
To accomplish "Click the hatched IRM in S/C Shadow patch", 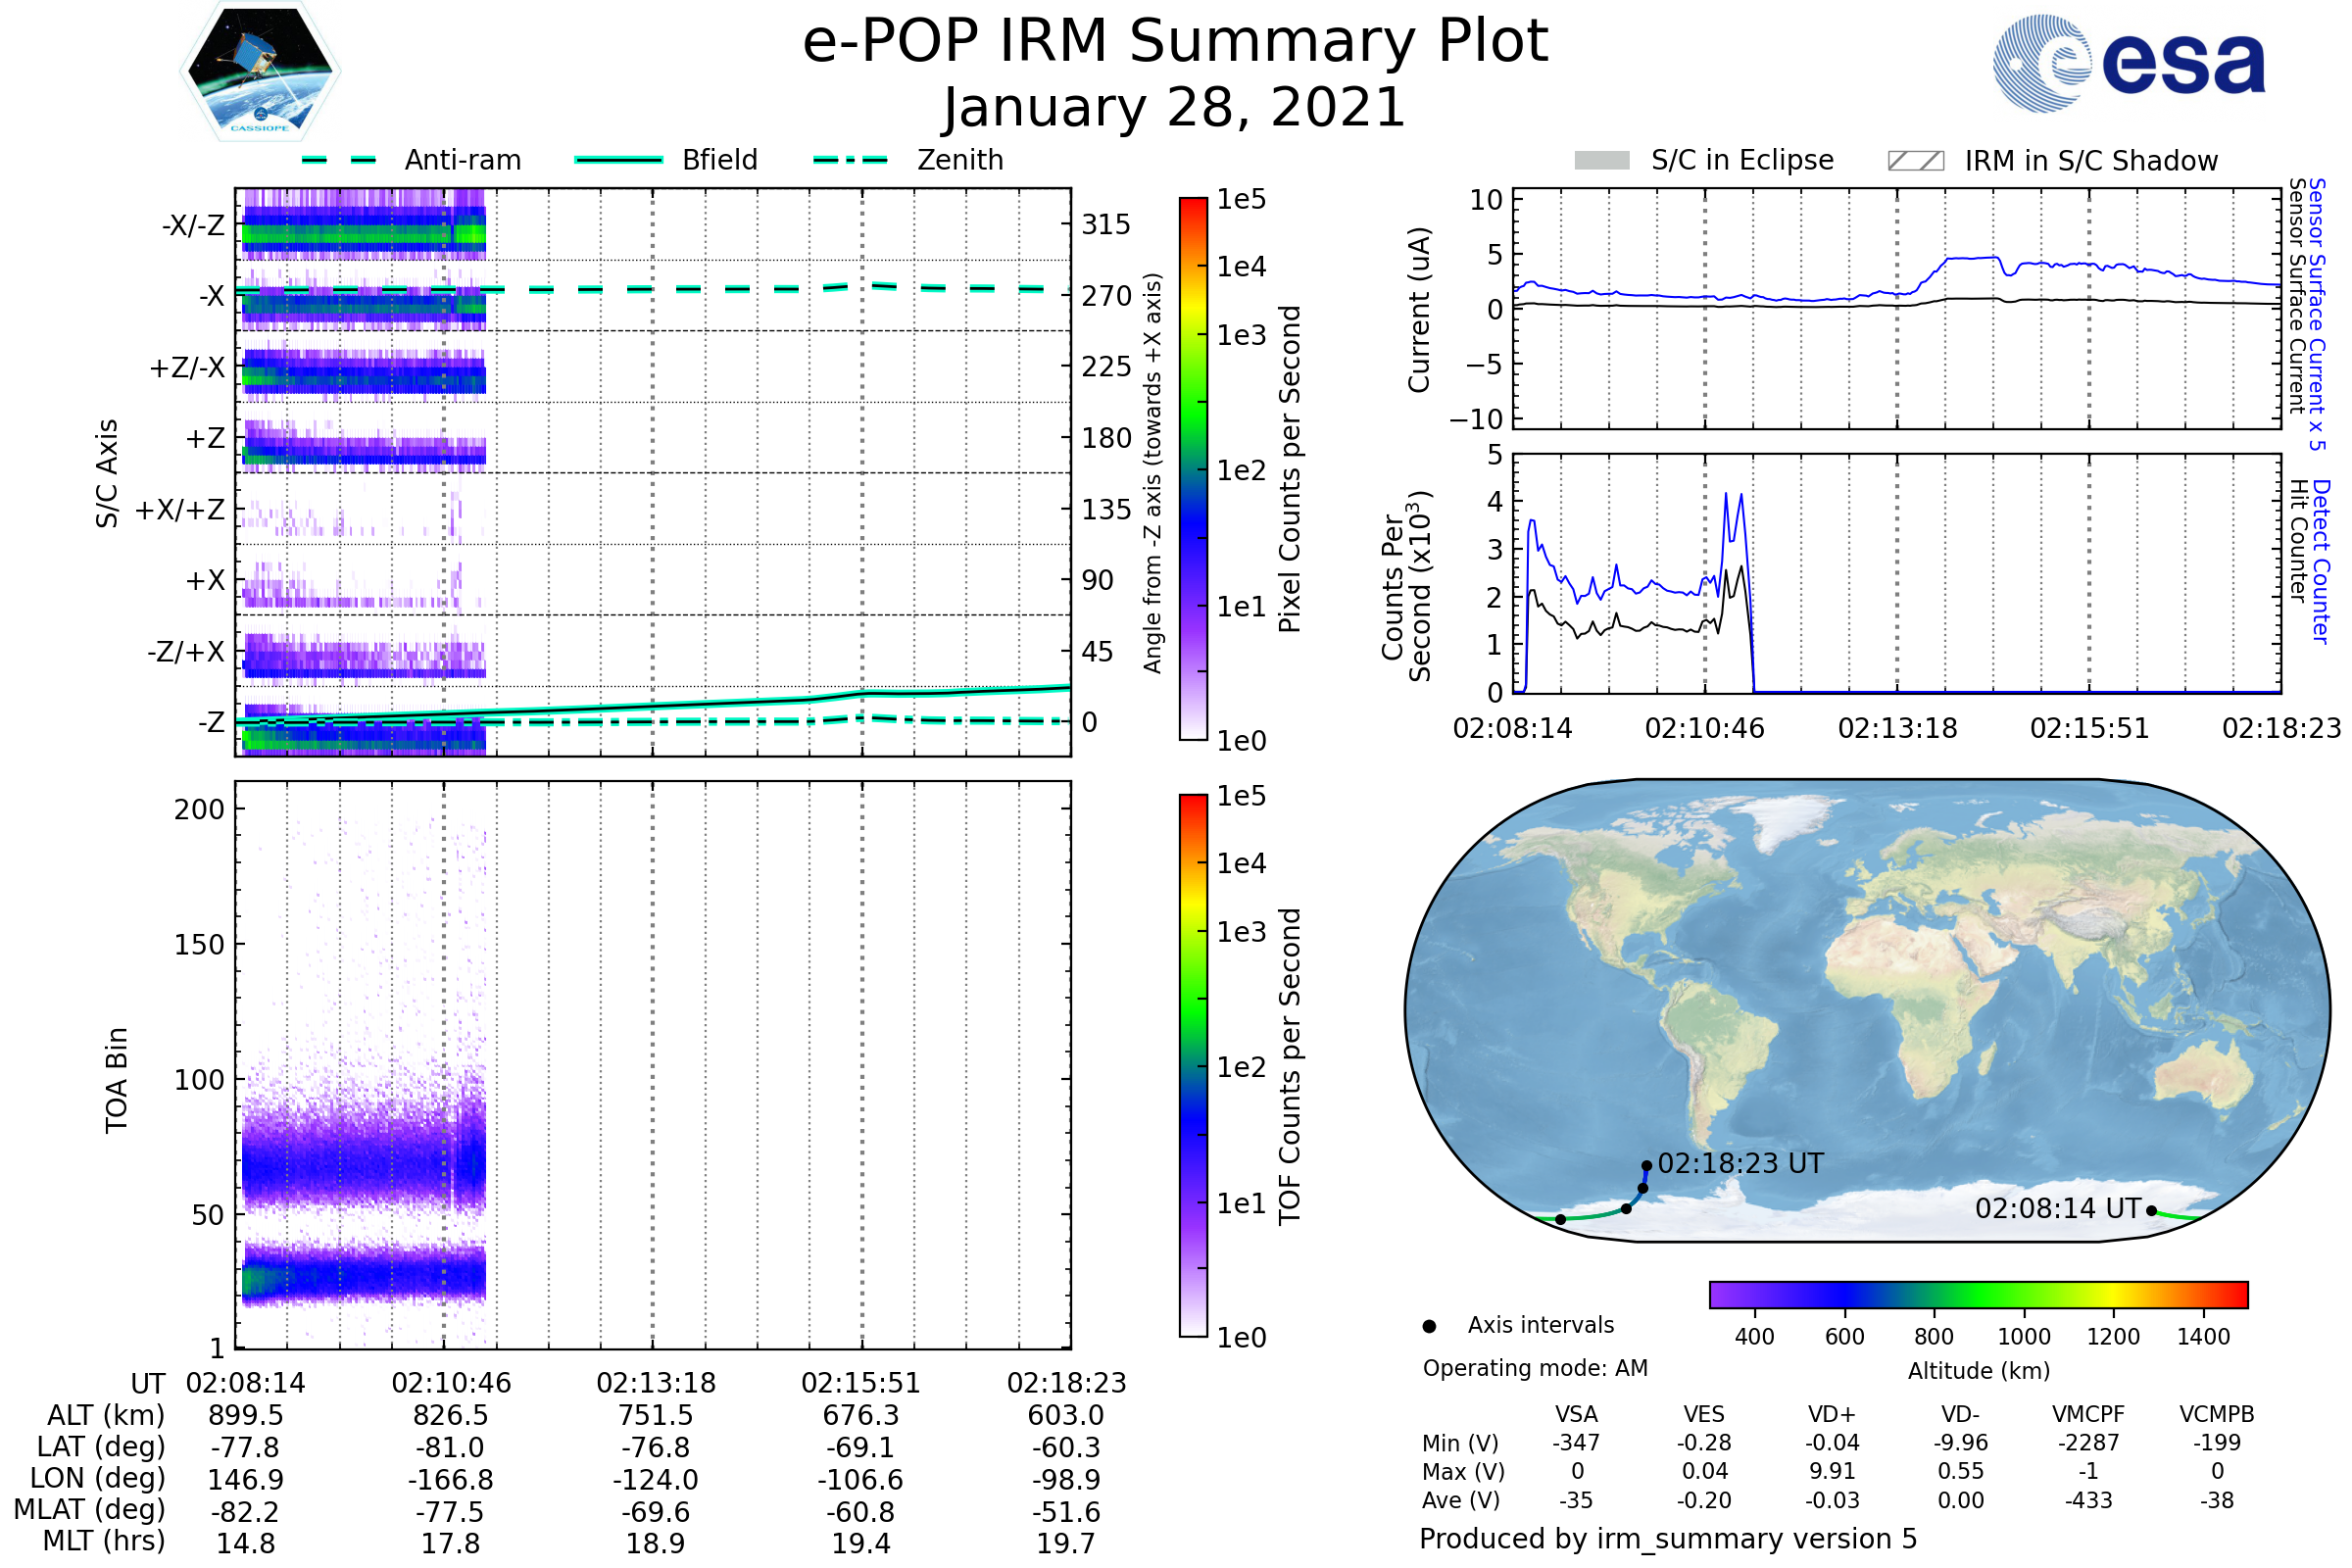I will click(1916, 161).
